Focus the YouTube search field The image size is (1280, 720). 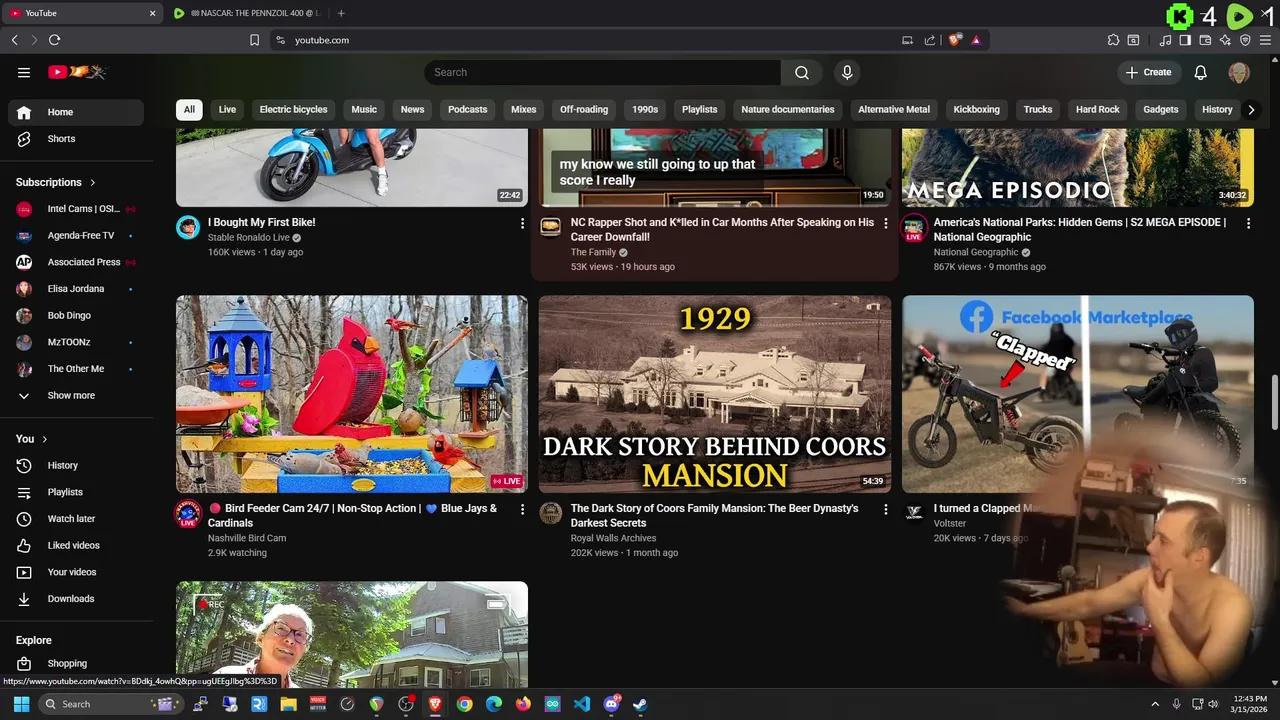[603, 72]
